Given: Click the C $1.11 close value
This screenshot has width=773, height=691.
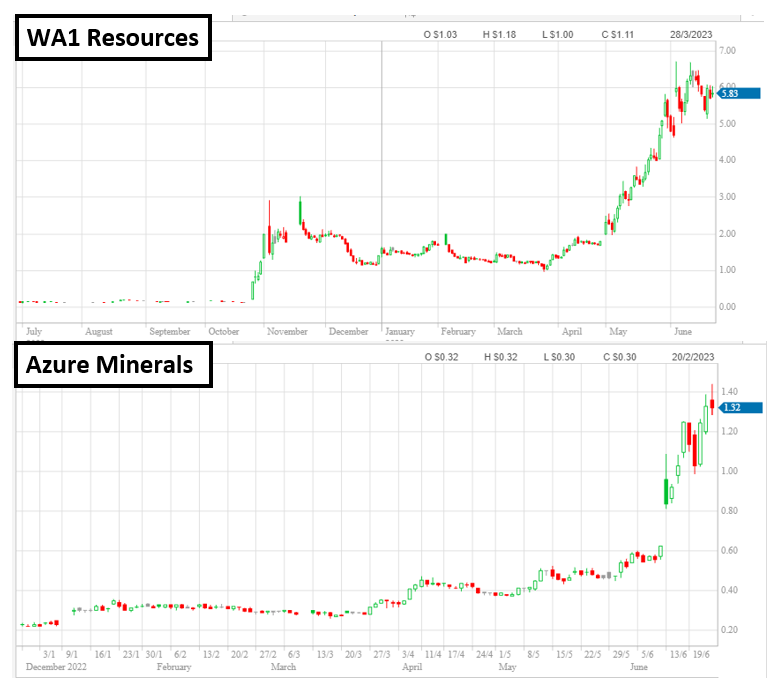Looking at the screenshot, I should (617, 35).
